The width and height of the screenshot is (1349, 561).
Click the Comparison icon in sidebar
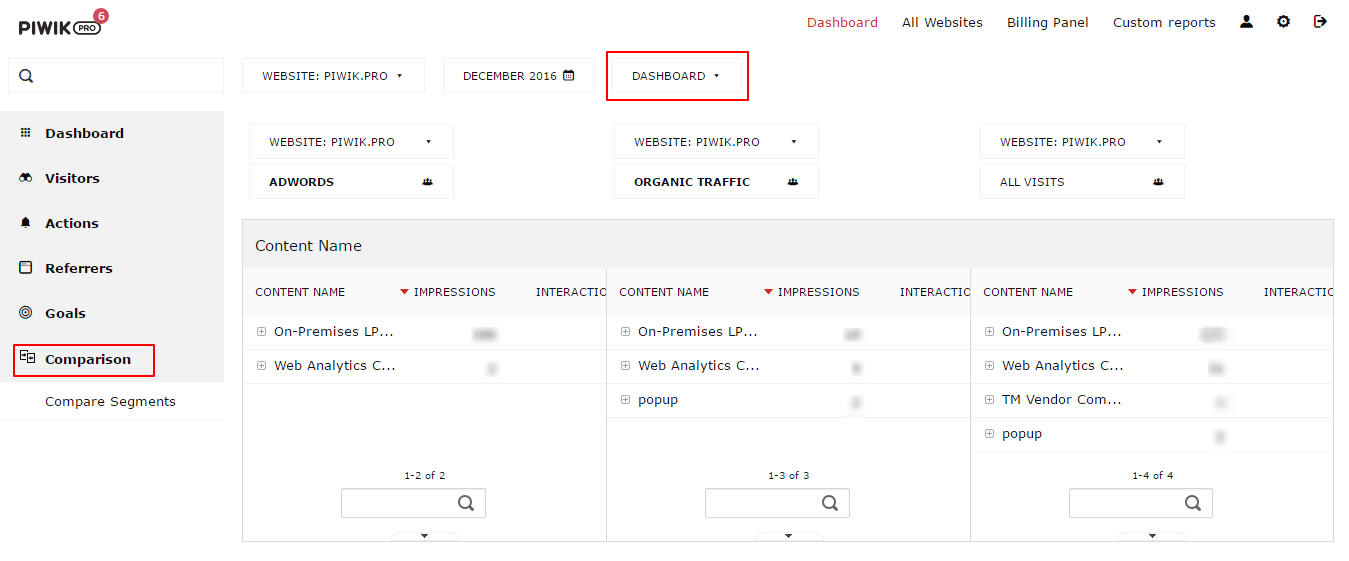27,358
